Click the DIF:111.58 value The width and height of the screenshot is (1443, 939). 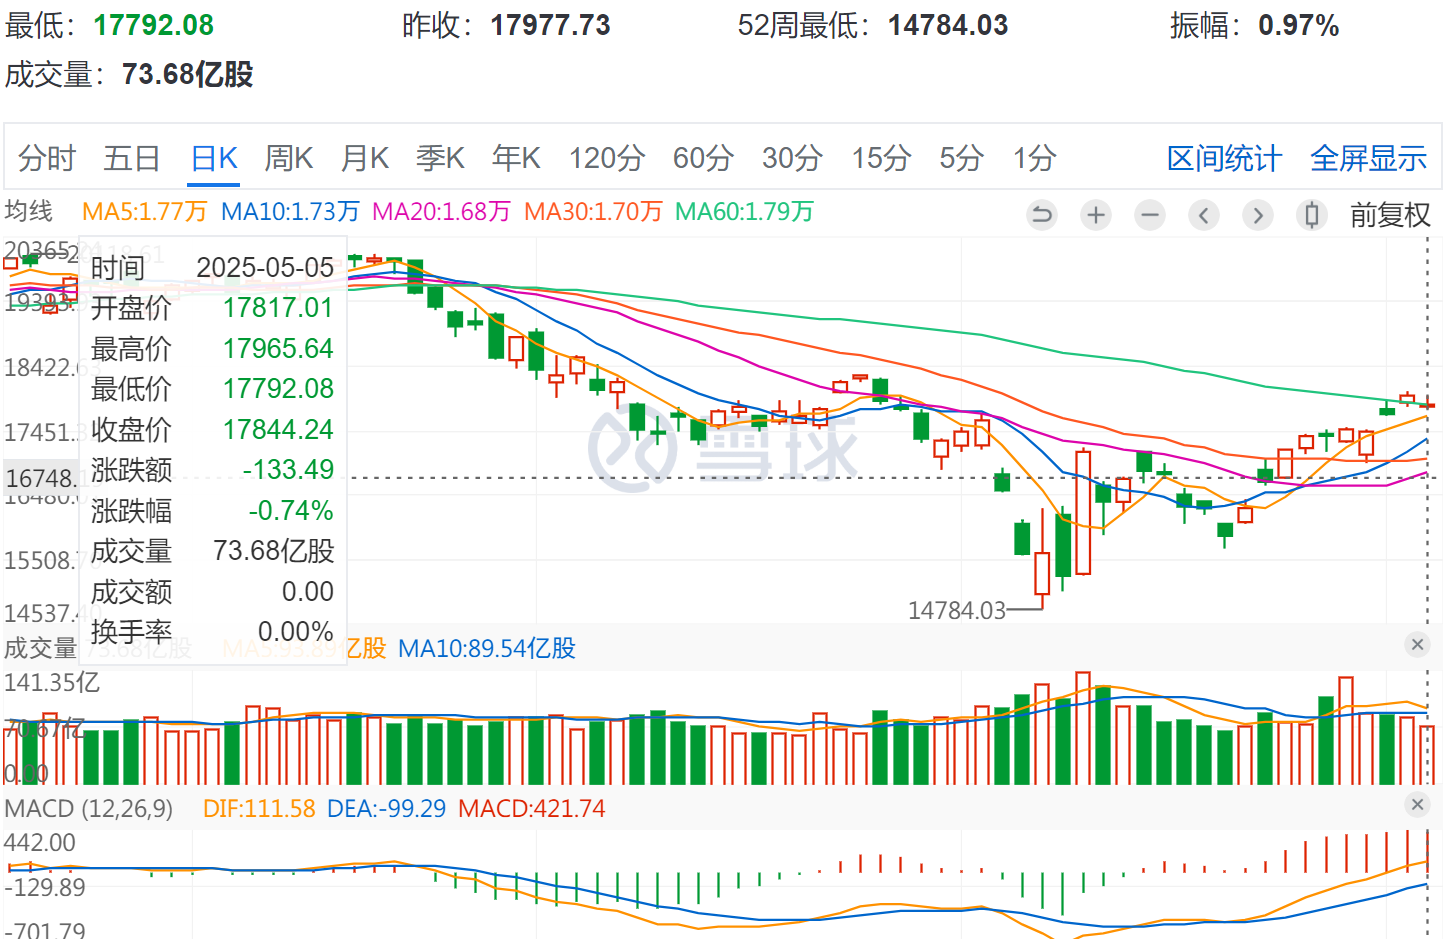(x=259, y=808)
